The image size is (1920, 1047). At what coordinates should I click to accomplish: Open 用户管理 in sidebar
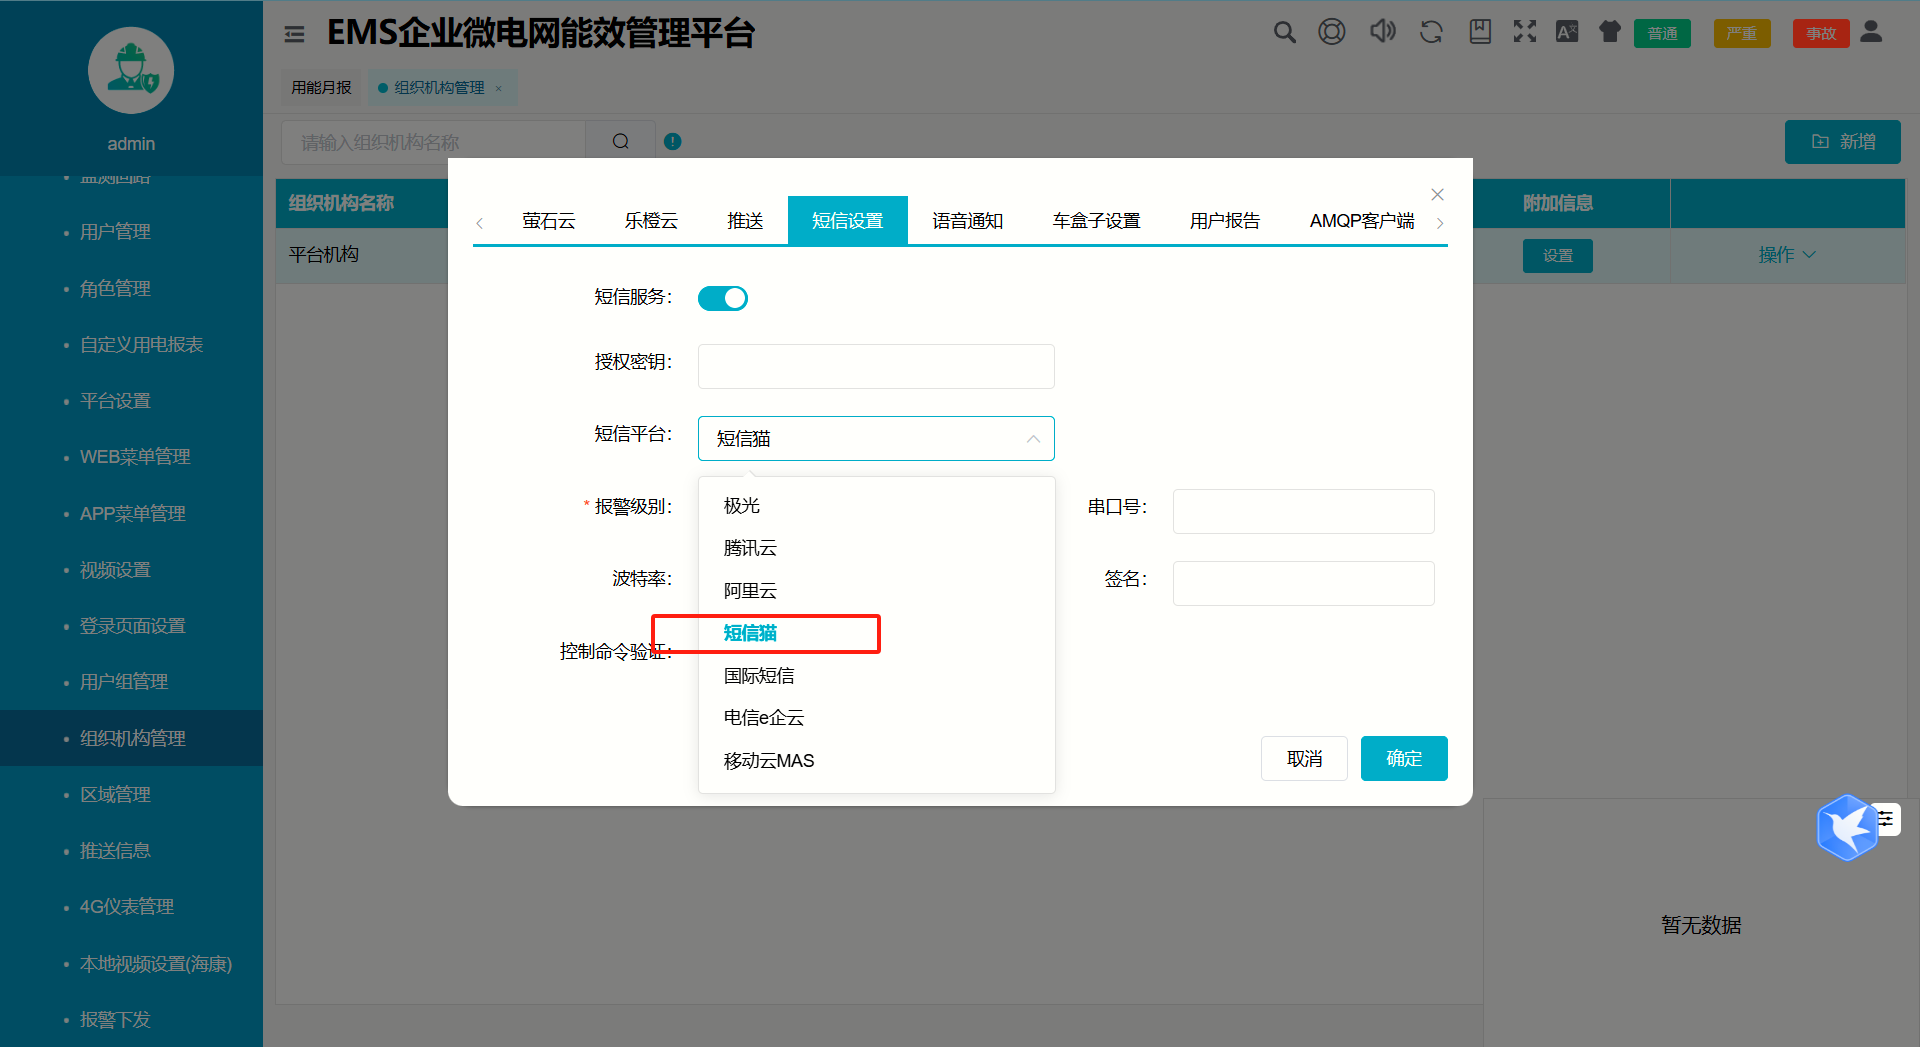(x=115, y=232)
